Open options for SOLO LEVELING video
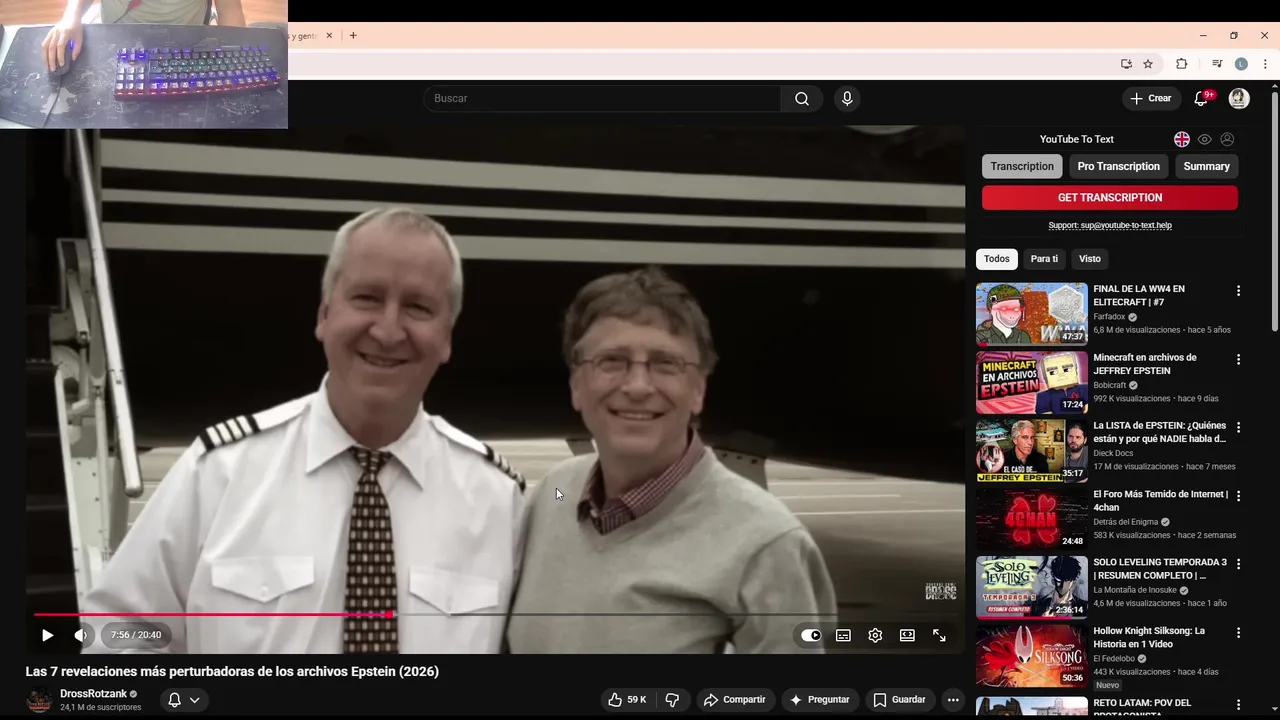The image size is (1280, 720). point(1238,564)
